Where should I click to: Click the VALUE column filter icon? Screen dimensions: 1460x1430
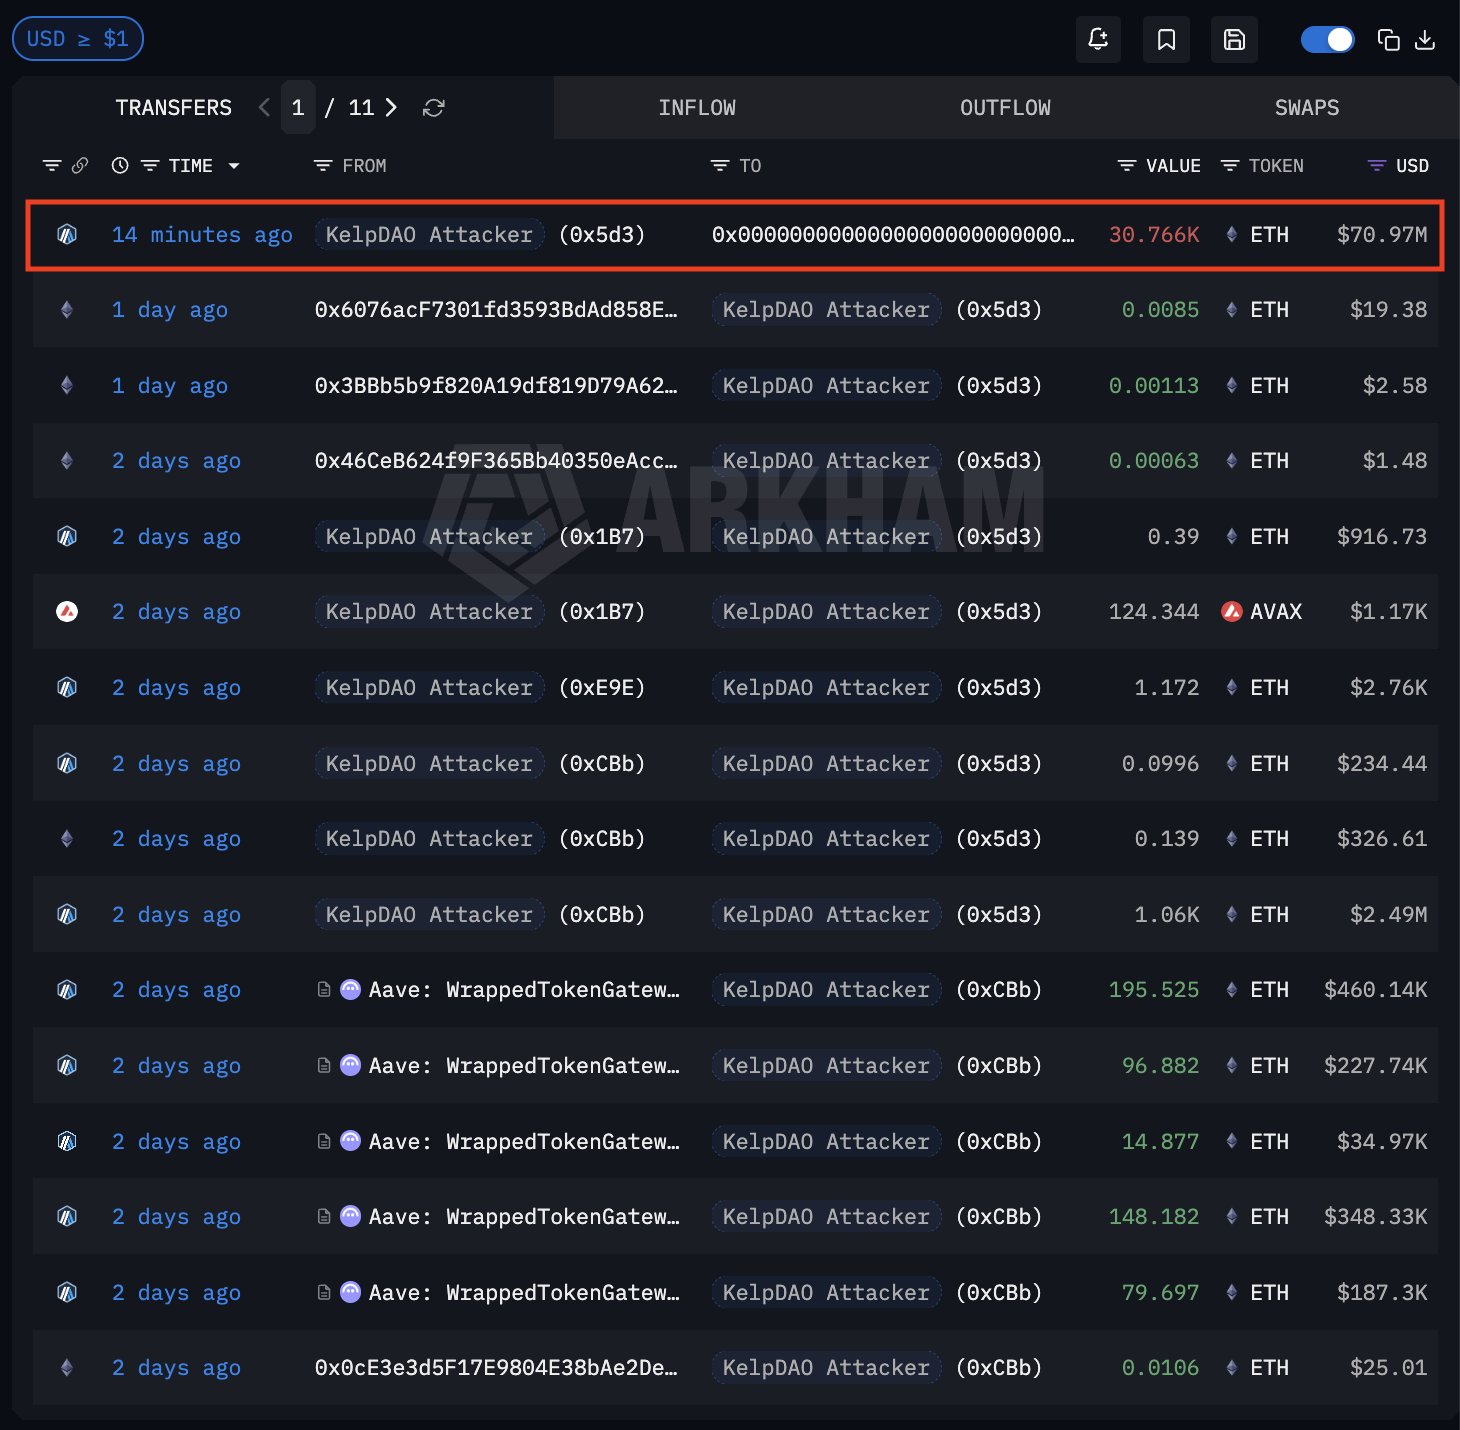[x=1126, y=165]
